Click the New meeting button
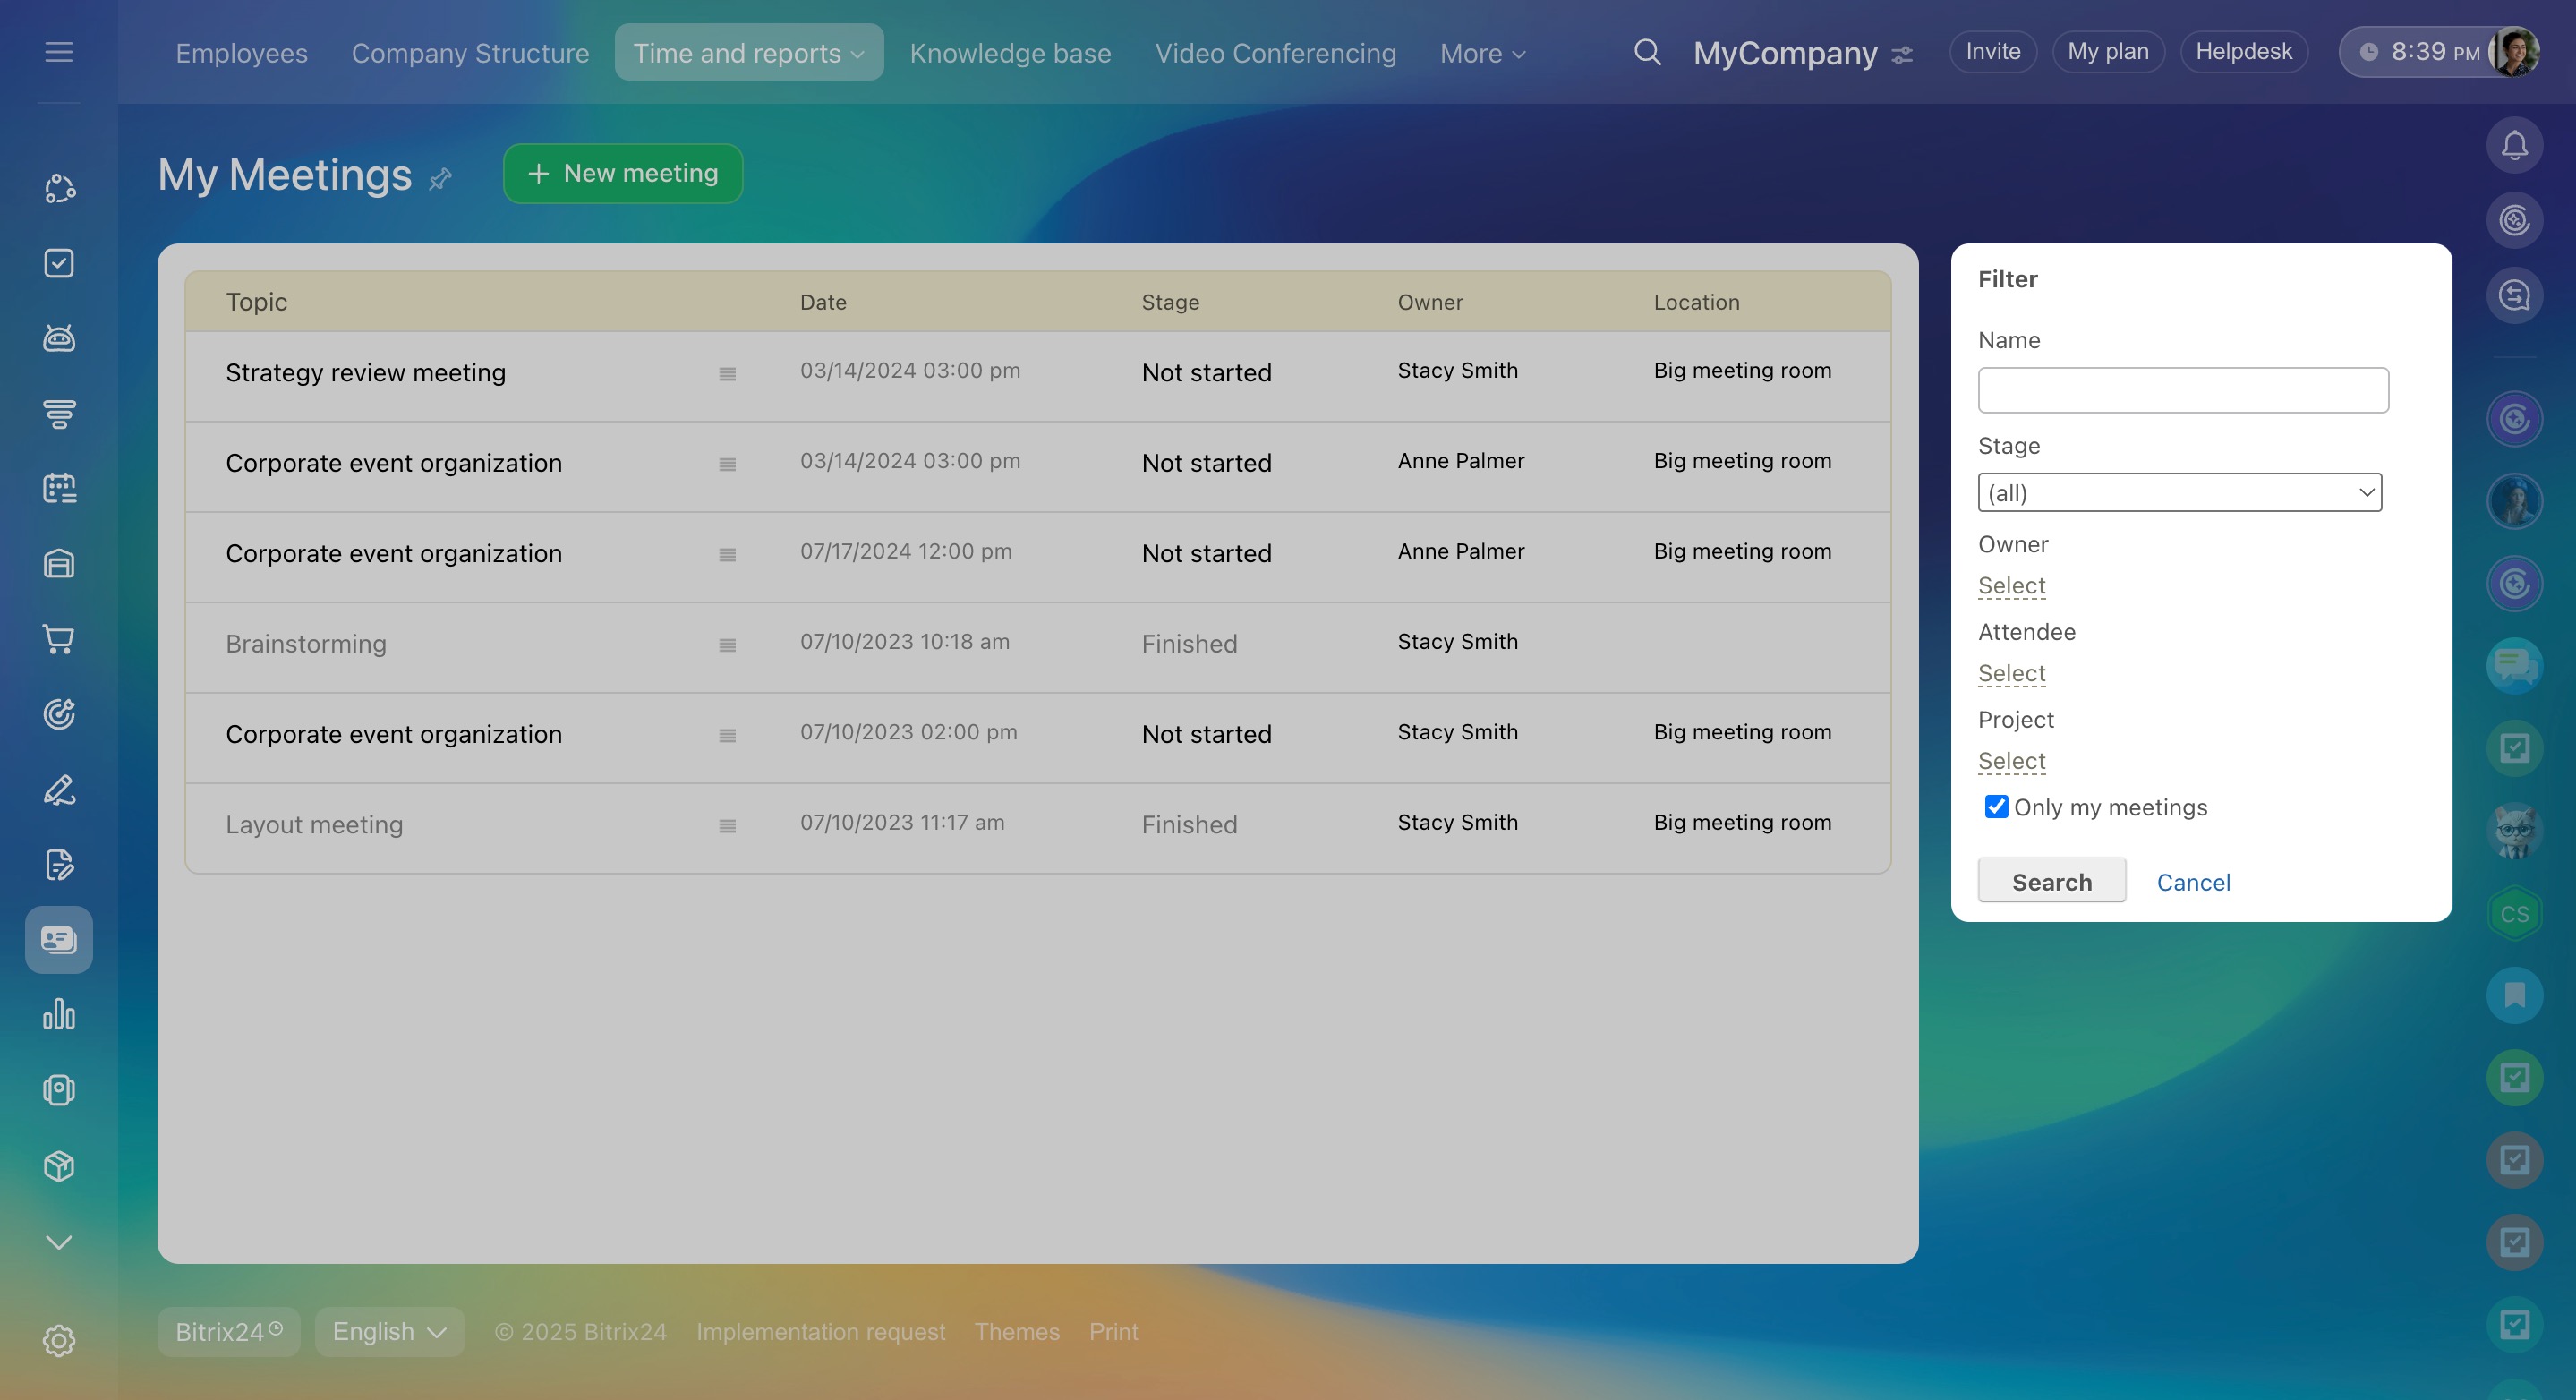This screenshot has width=2576, height=1400. pyautogui.click(x=622, y=174)
